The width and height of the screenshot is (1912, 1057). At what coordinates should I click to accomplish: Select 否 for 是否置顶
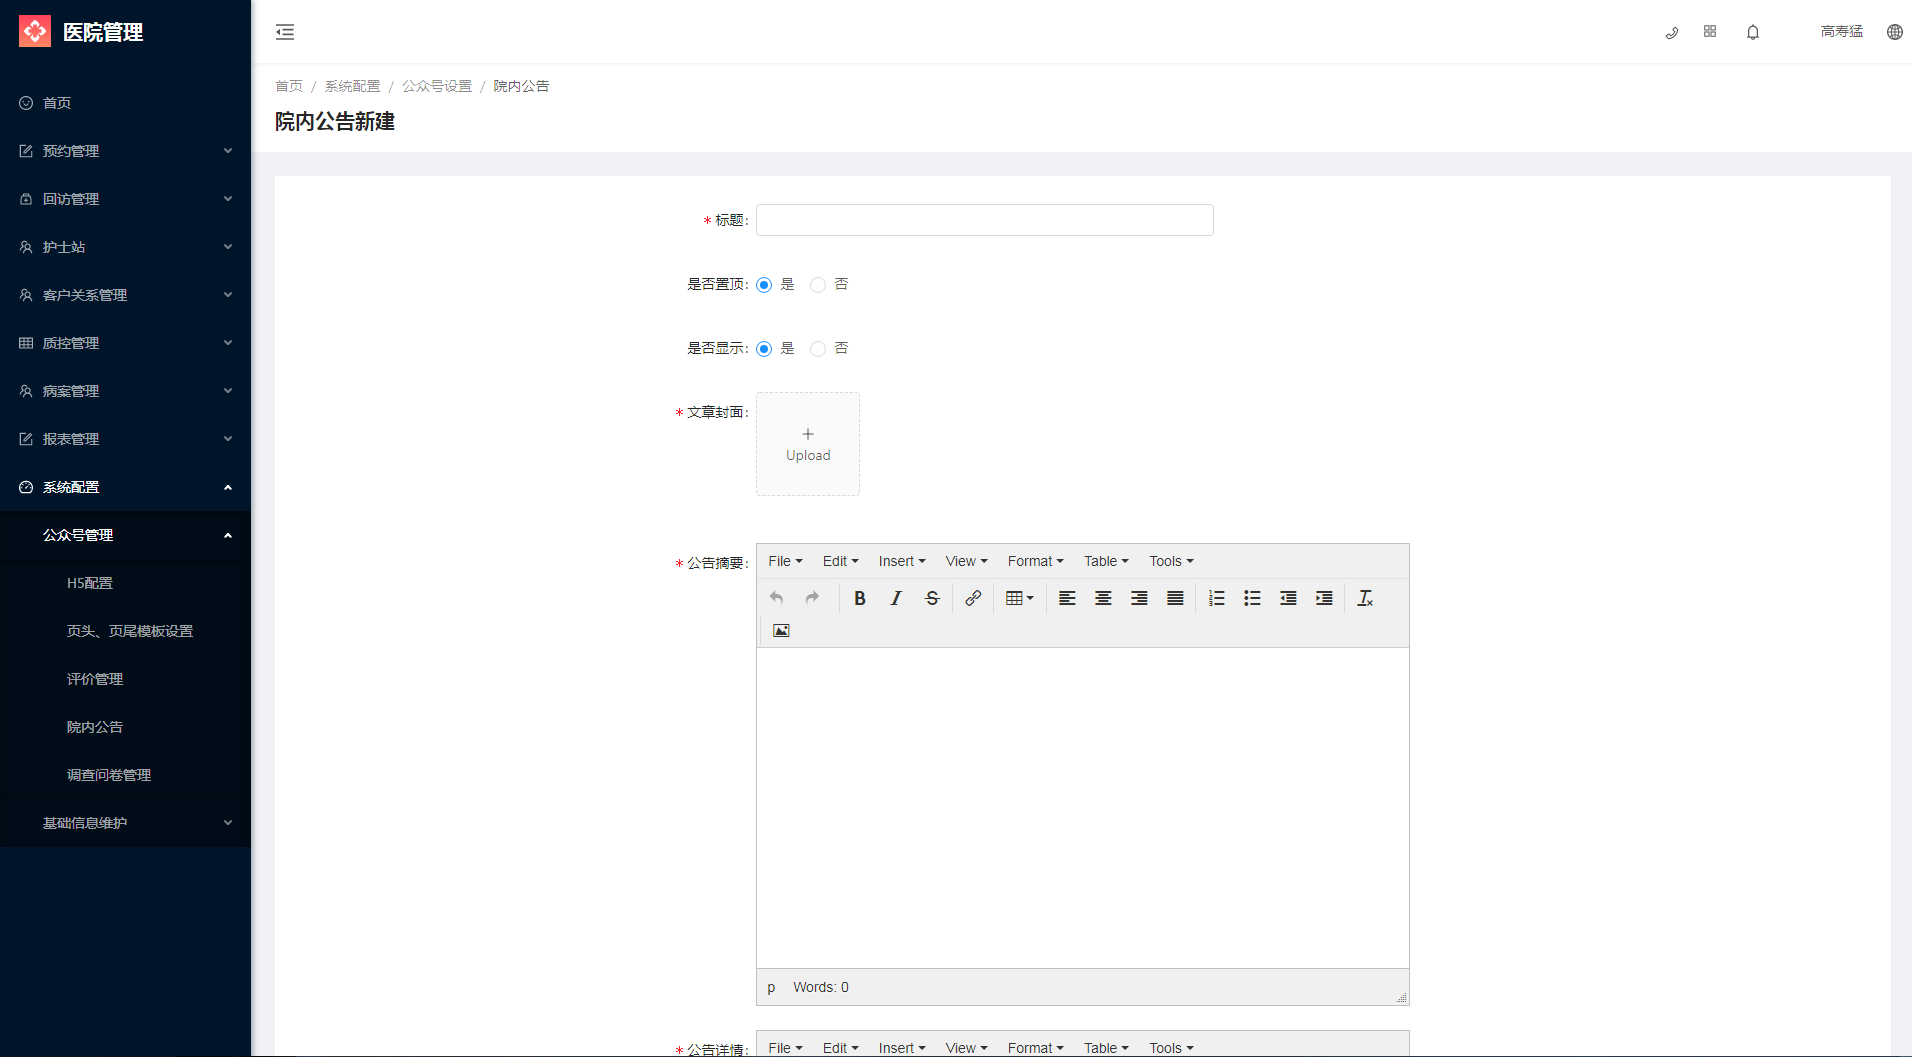click(x=818, y=285)
